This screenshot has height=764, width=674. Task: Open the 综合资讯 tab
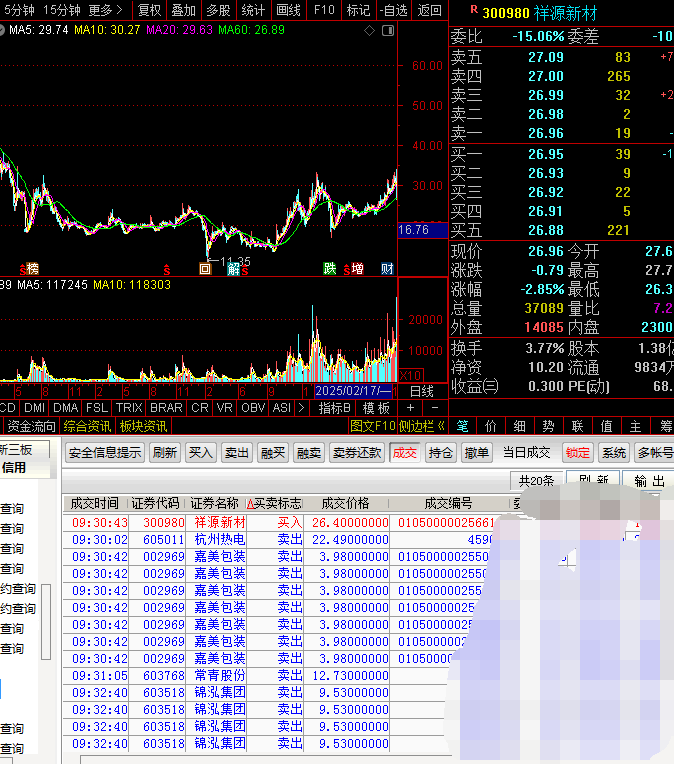click(87, 426)
